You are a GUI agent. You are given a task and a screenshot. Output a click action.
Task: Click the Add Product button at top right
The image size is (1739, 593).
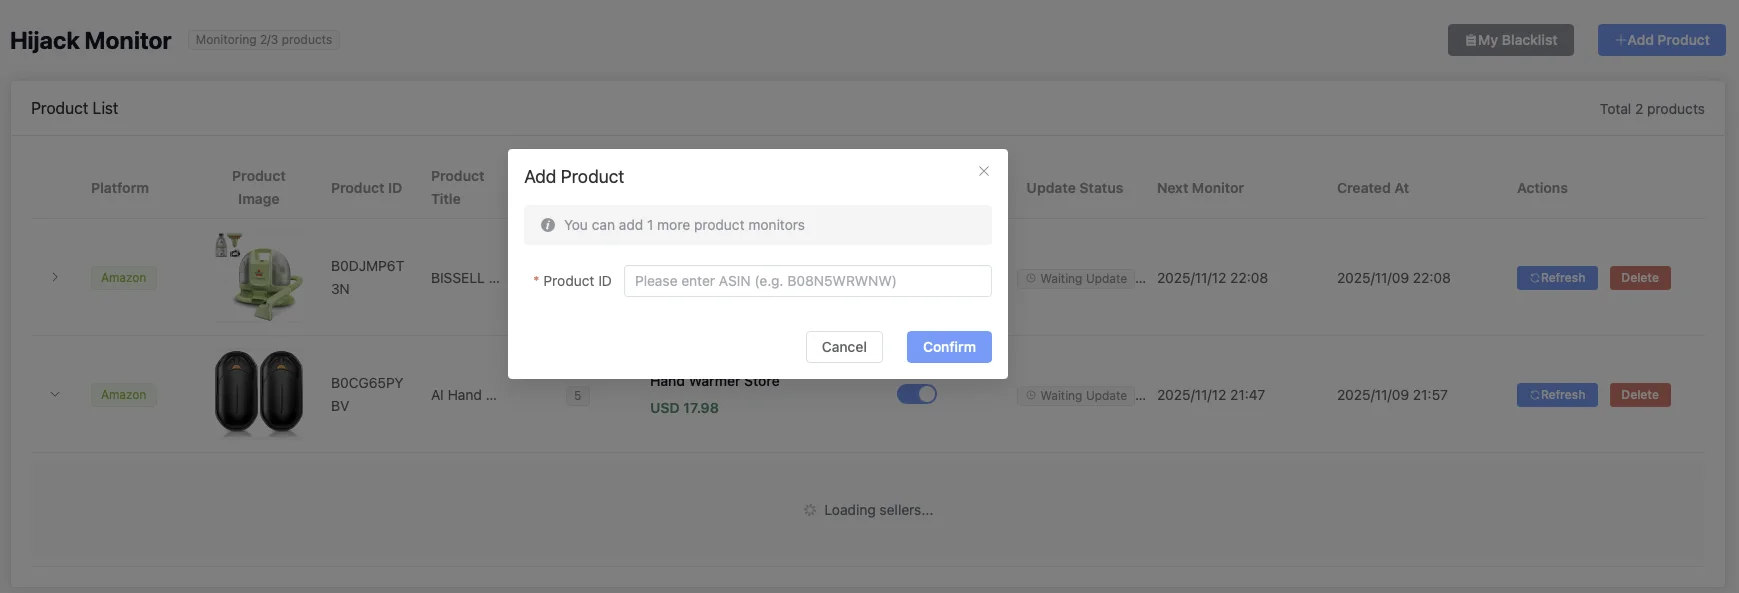1661,40
